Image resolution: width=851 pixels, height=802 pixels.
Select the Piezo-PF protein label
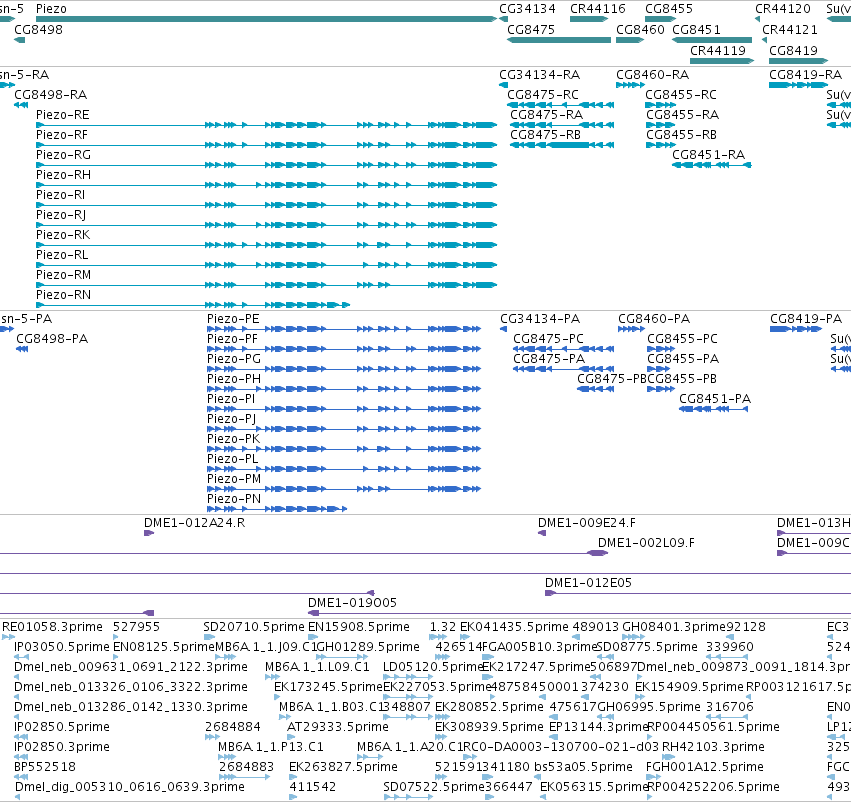[232, 339]
